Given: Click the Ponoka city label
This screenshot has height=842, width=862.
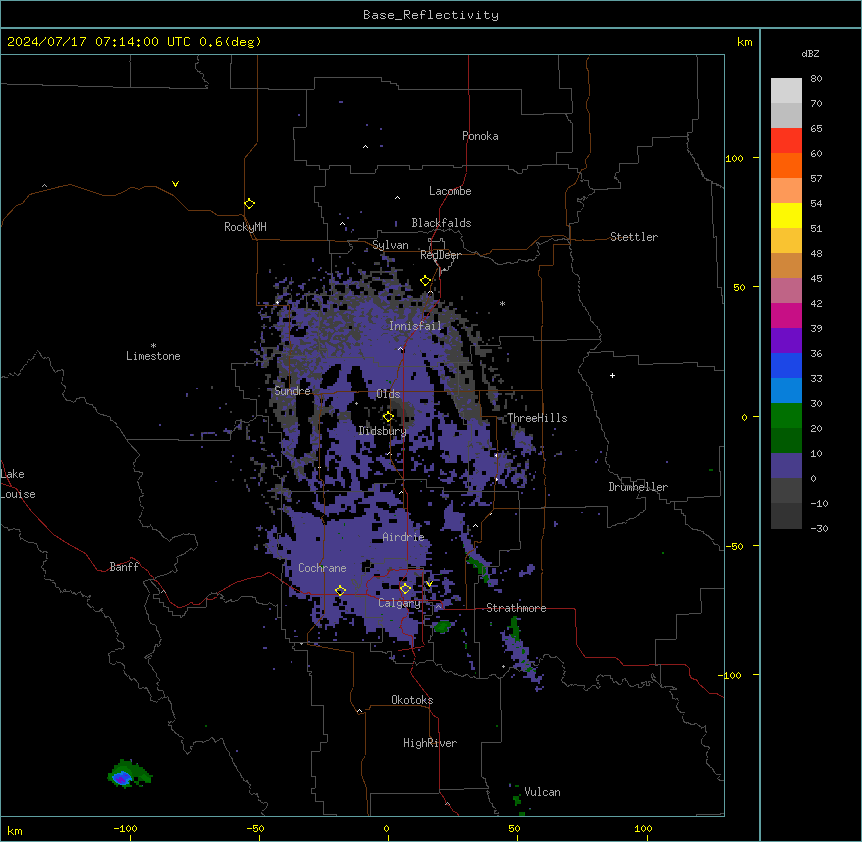Looking at the screenshot, I should 480,136.
